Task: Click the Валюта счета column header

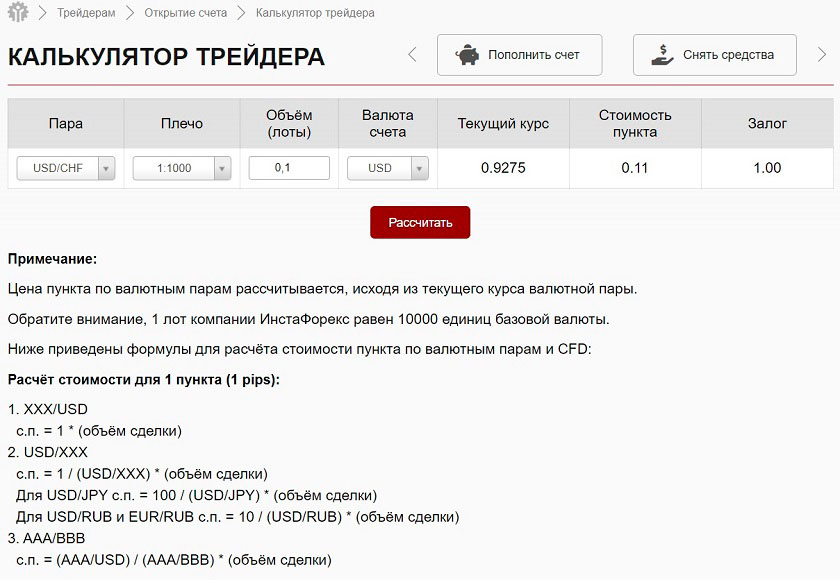Action: [x=388, y=124]
